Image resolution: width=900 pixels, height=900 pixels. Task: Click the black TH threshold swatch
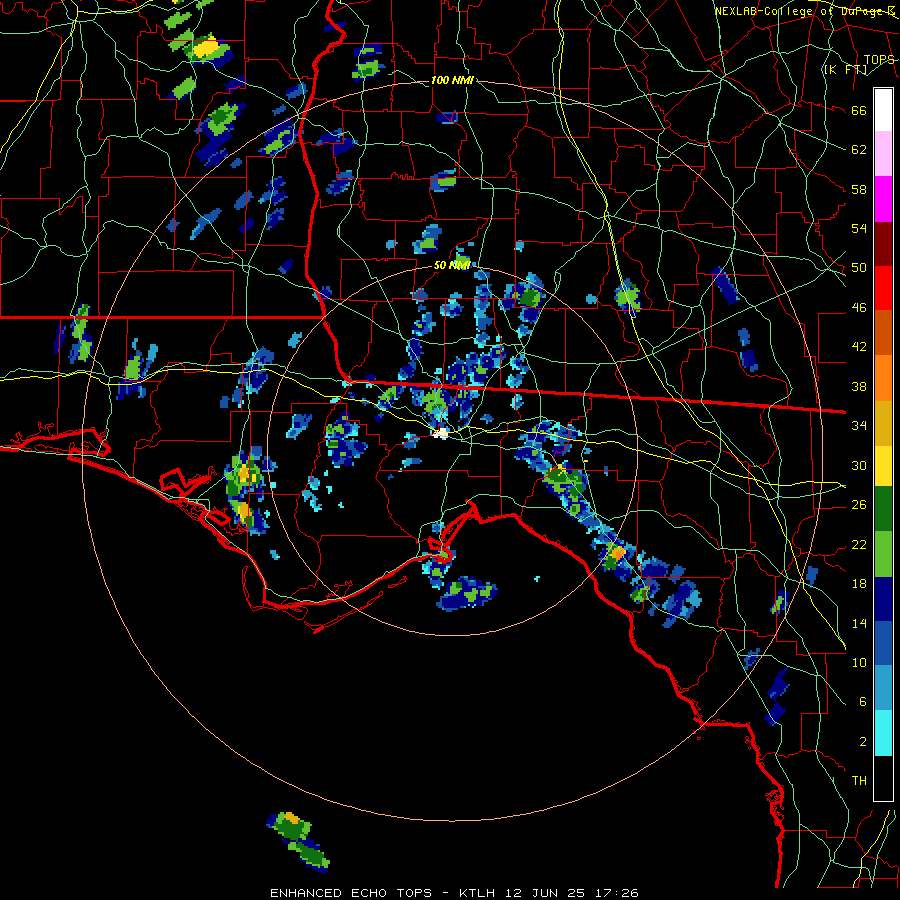click(883, 778)
